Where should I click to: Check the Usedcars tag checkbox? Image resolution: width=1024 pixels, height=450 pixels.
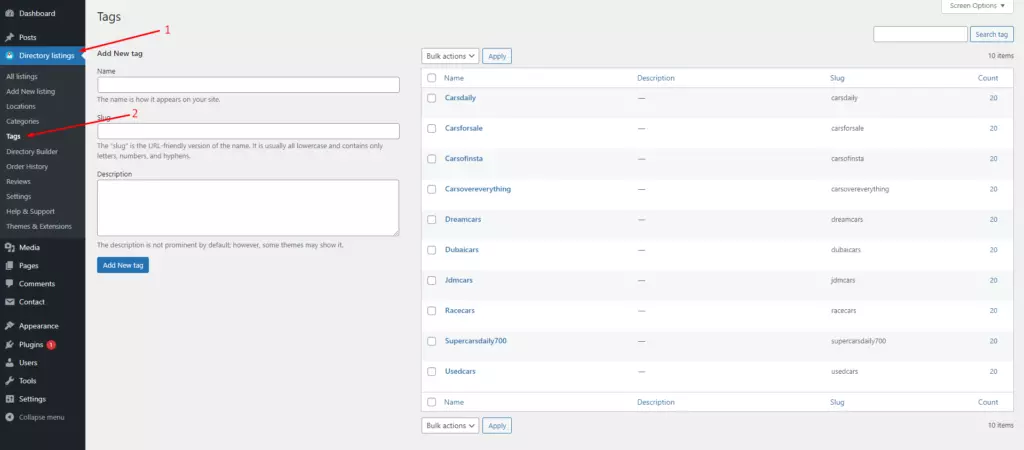[x=432, y=372]
